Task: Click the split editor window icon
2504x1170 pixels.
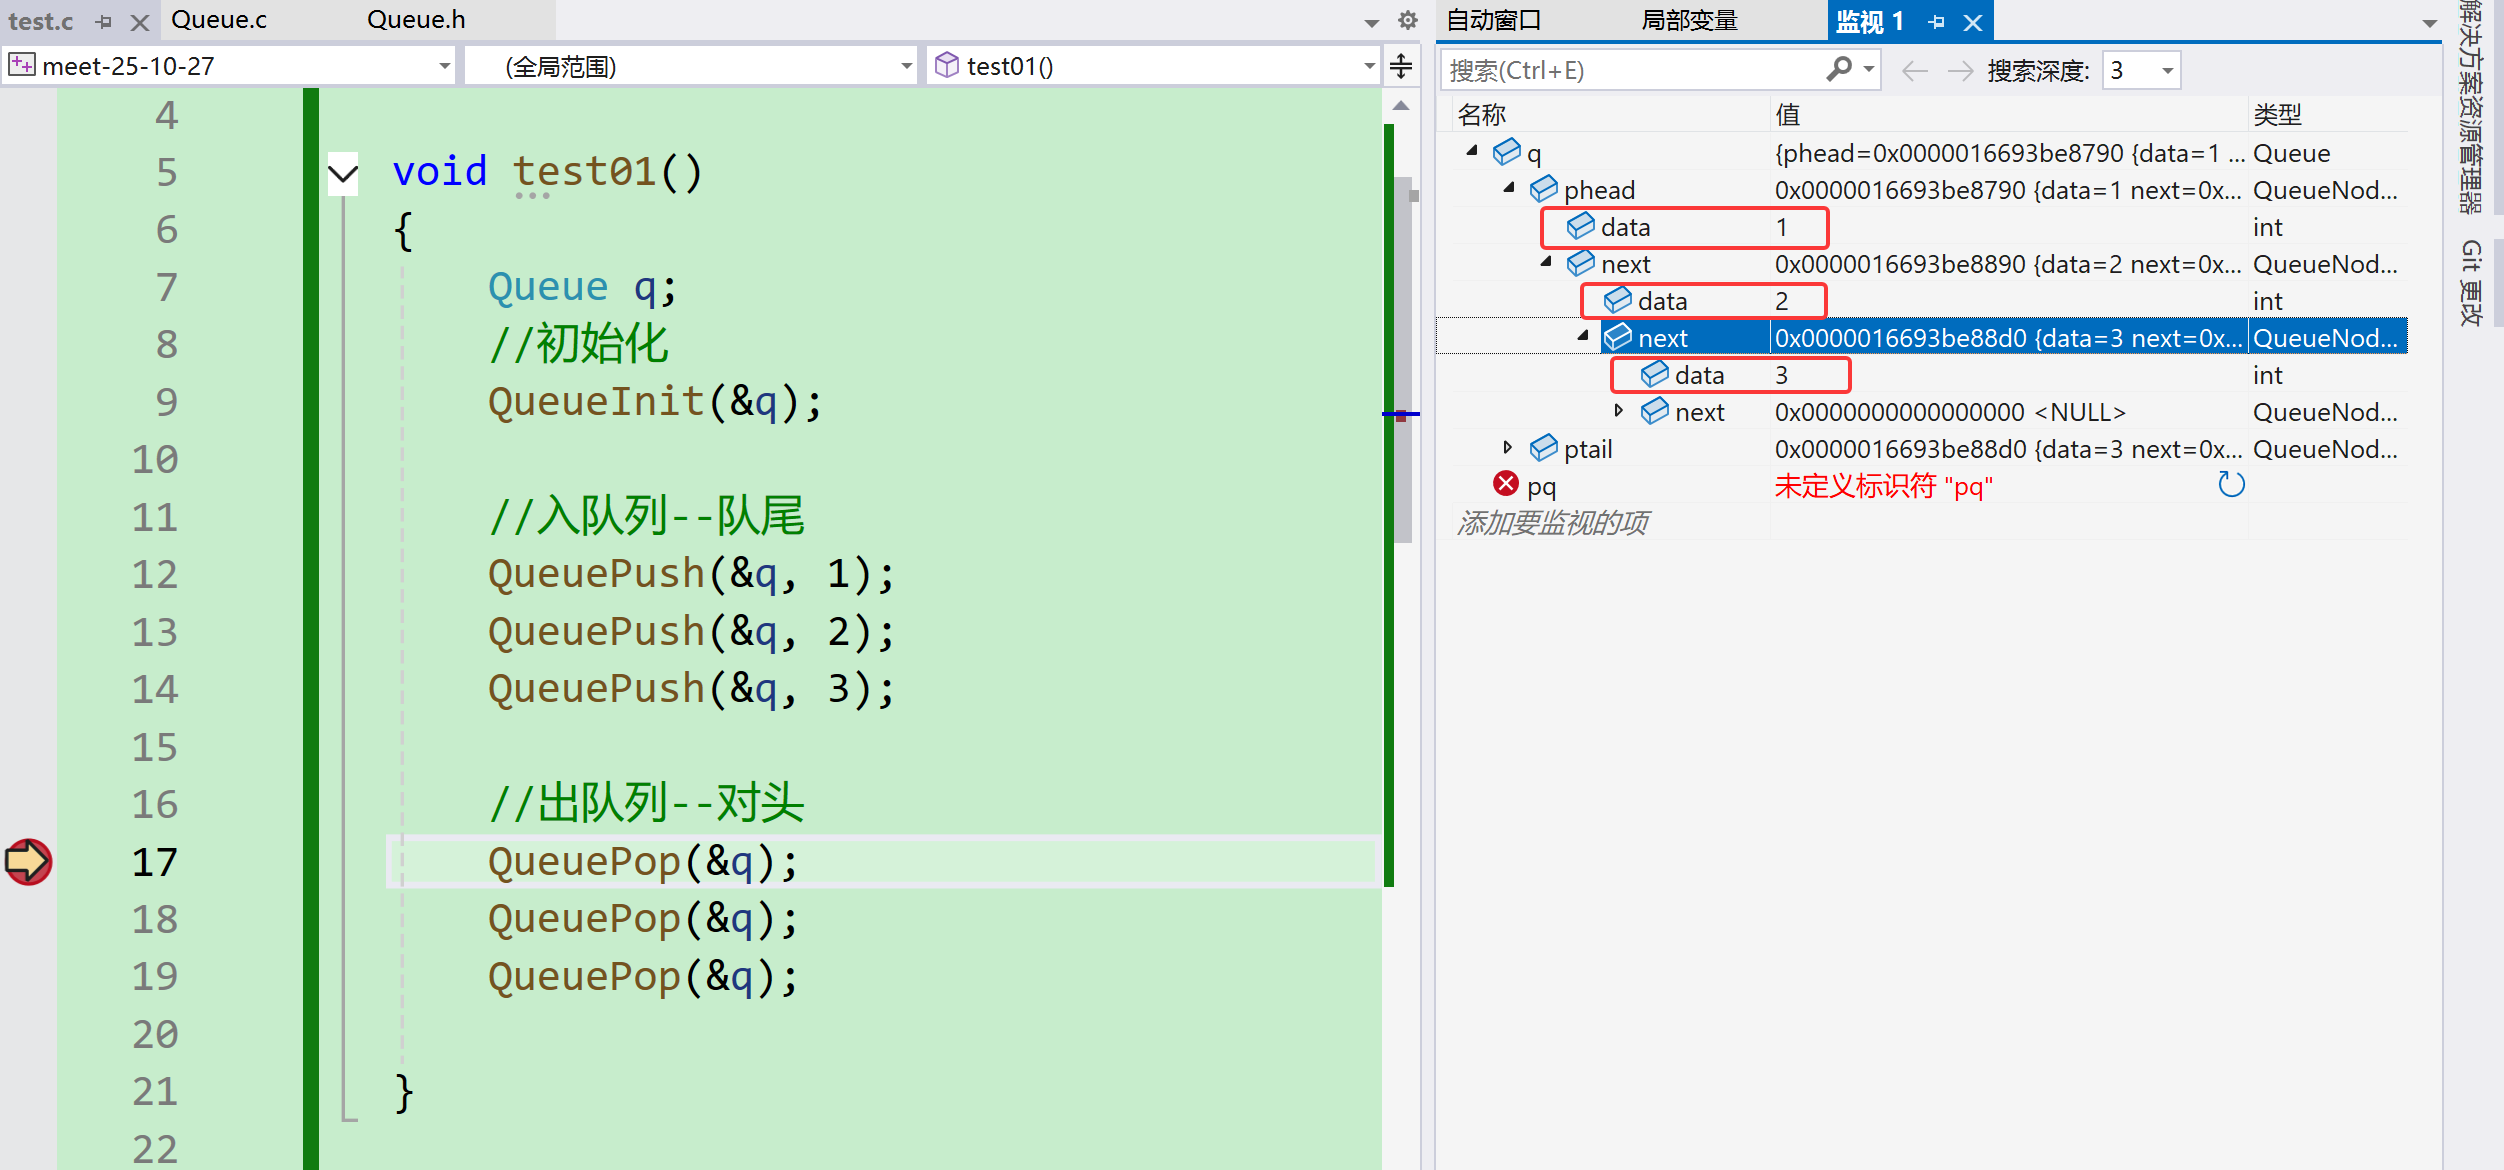Action: (x=1401, y=66)
